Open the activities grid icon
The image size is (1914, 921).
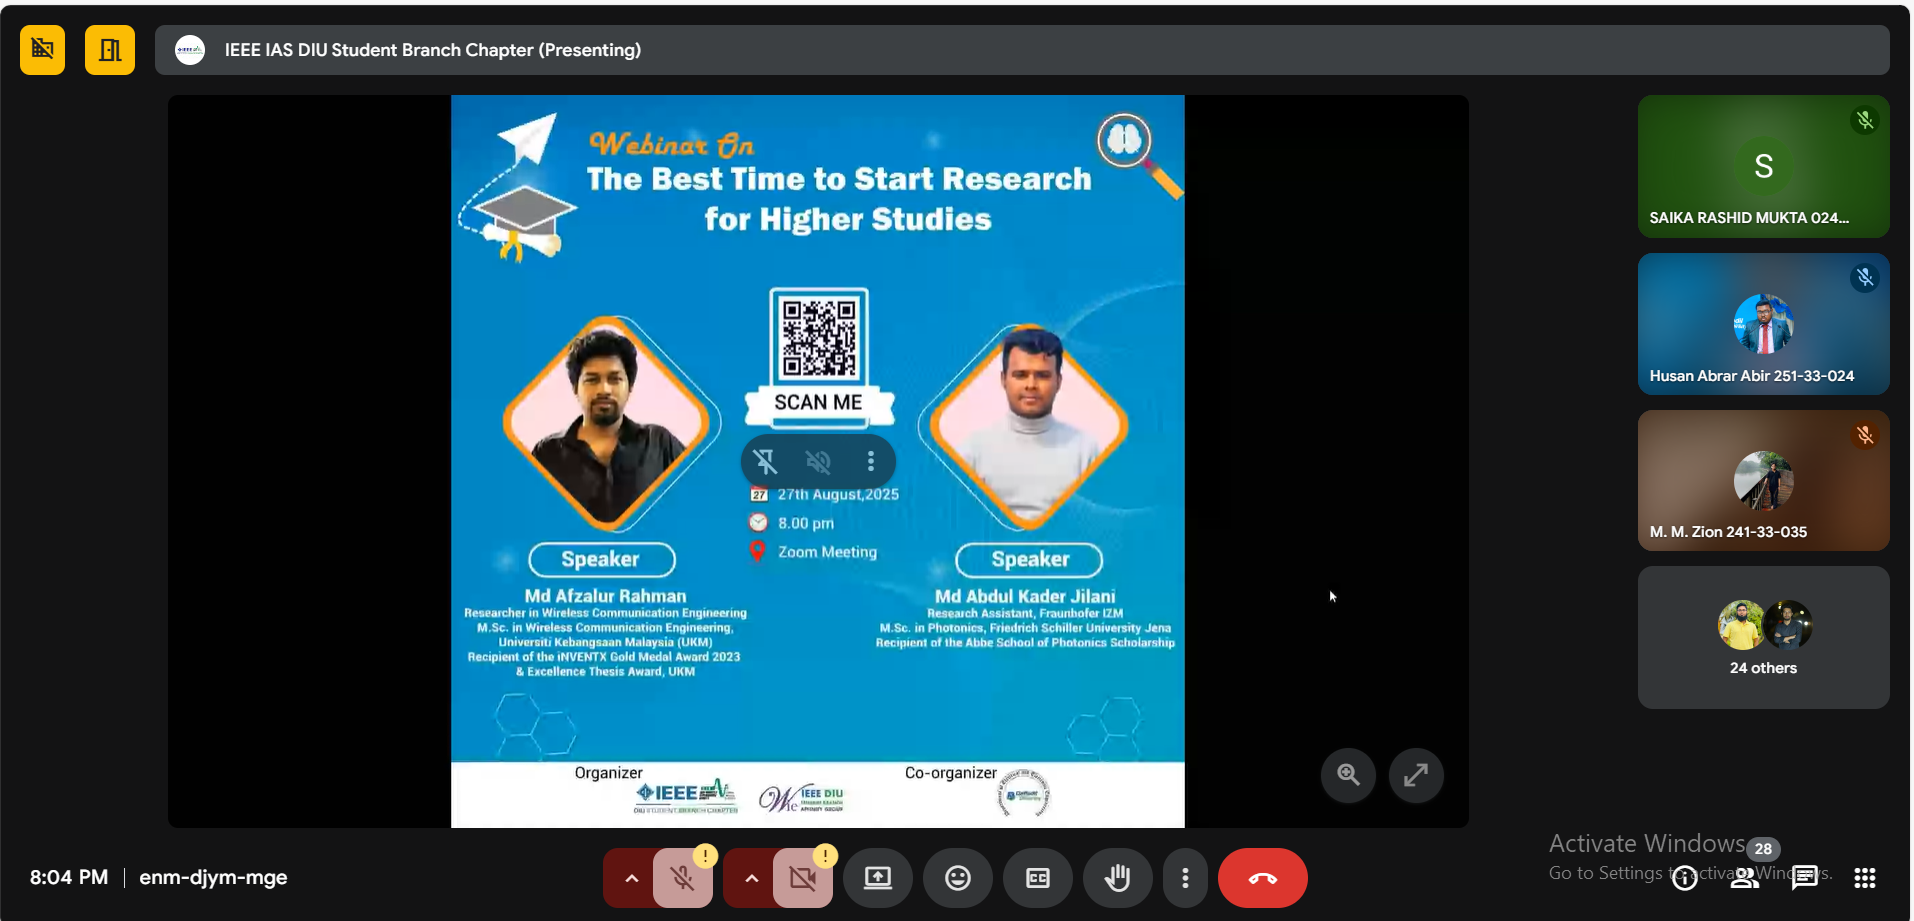(x=1865, y=878)
